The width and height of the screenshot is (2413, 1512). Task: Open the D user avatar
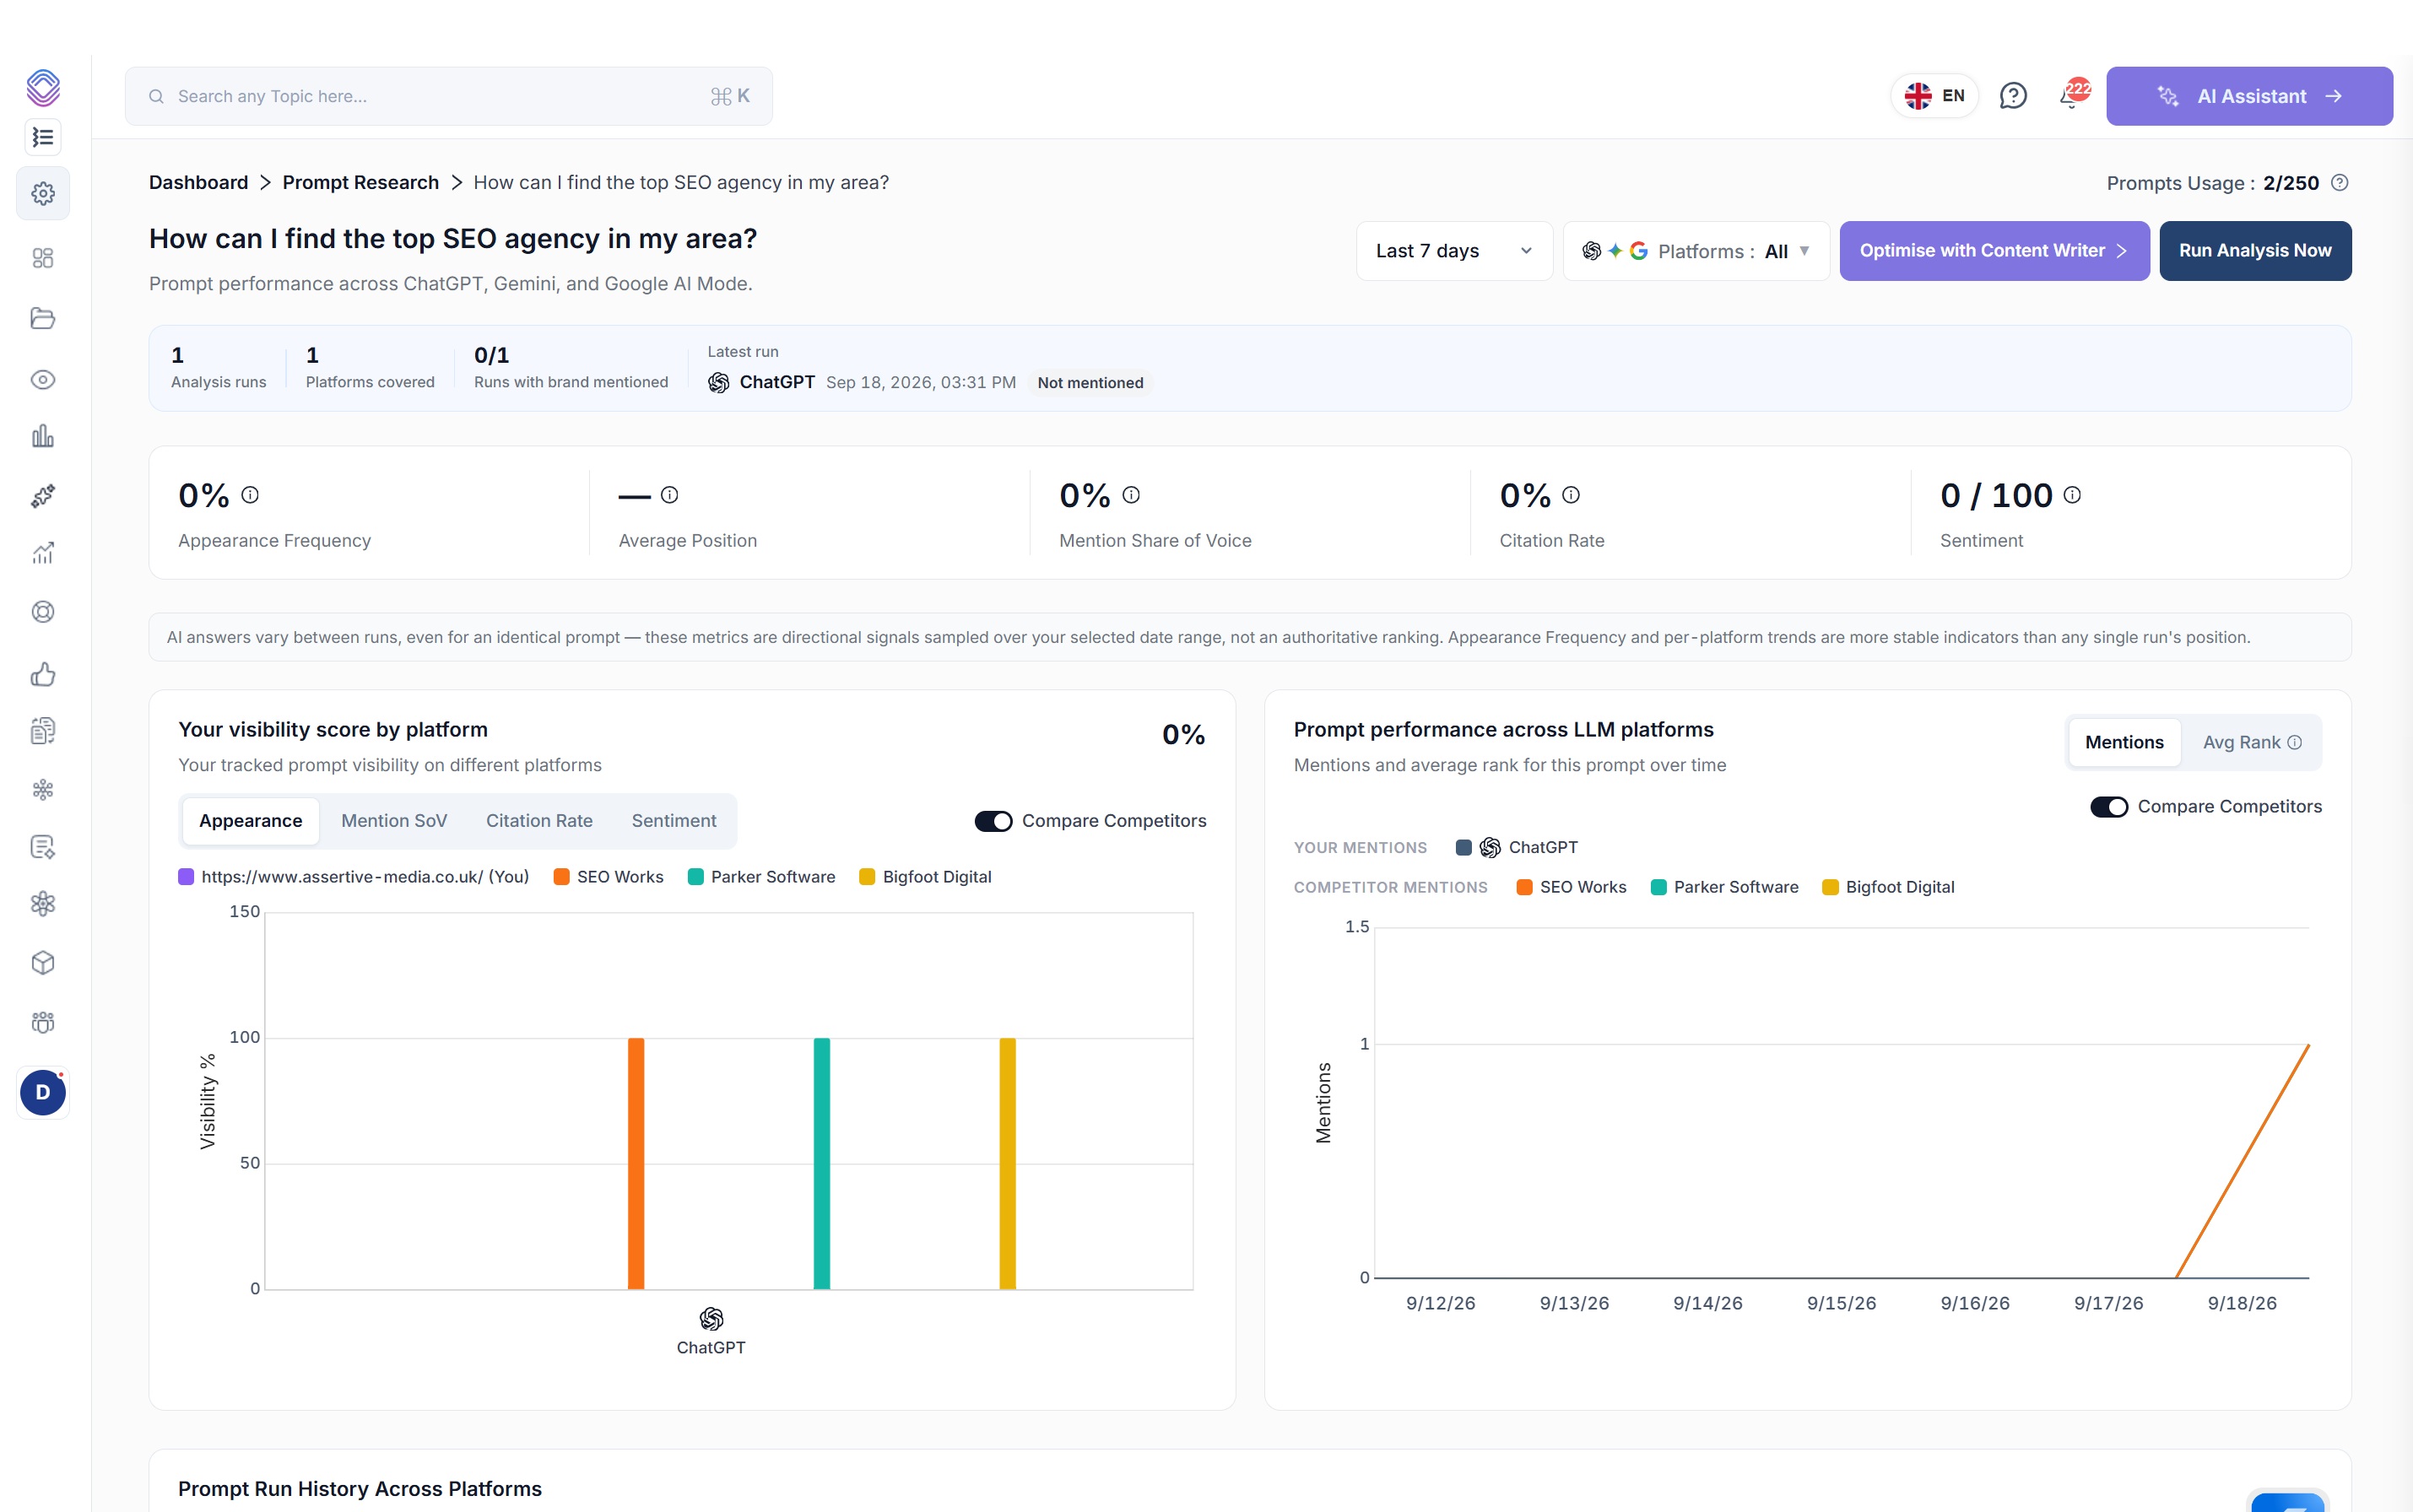click(x=43, y=1092)
